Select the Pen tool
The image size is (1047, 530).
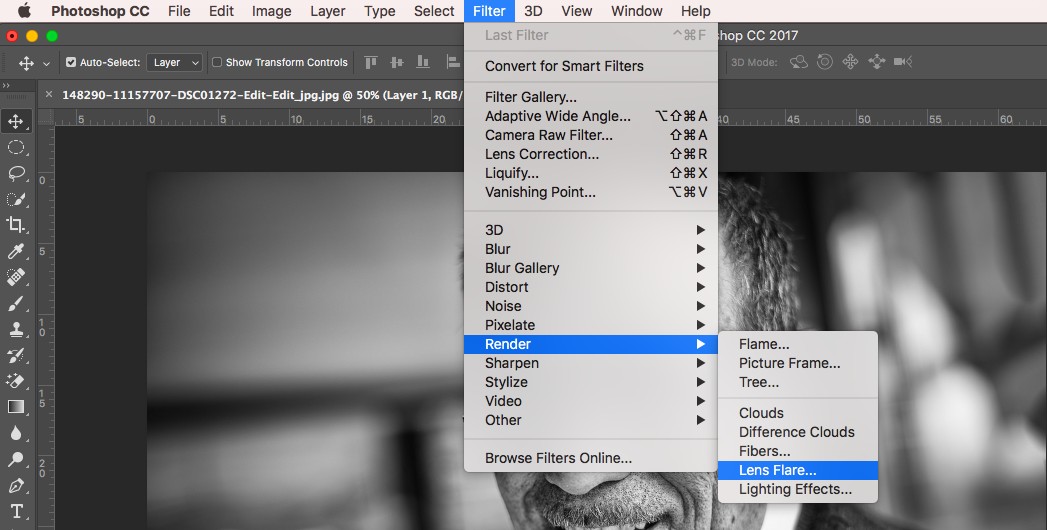[16, 485]
